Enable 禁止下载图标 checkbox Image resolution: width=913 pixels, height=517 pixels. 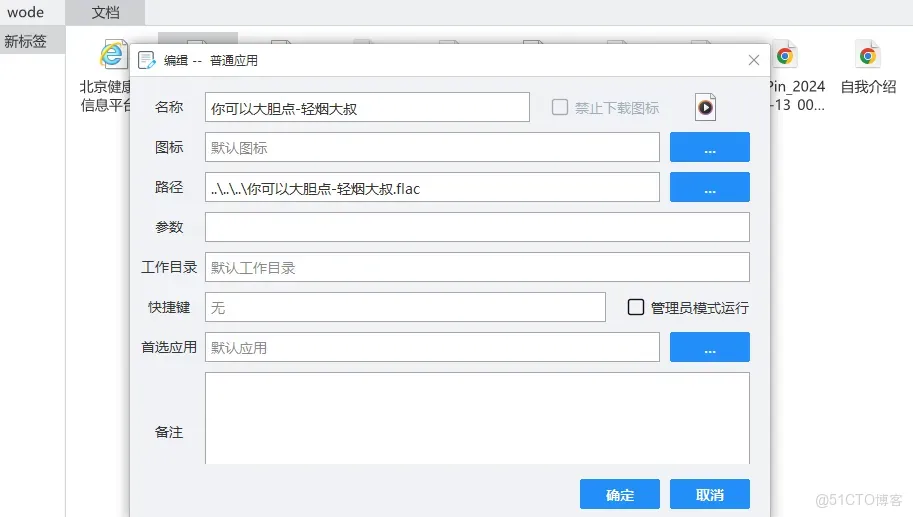point(560,107)
